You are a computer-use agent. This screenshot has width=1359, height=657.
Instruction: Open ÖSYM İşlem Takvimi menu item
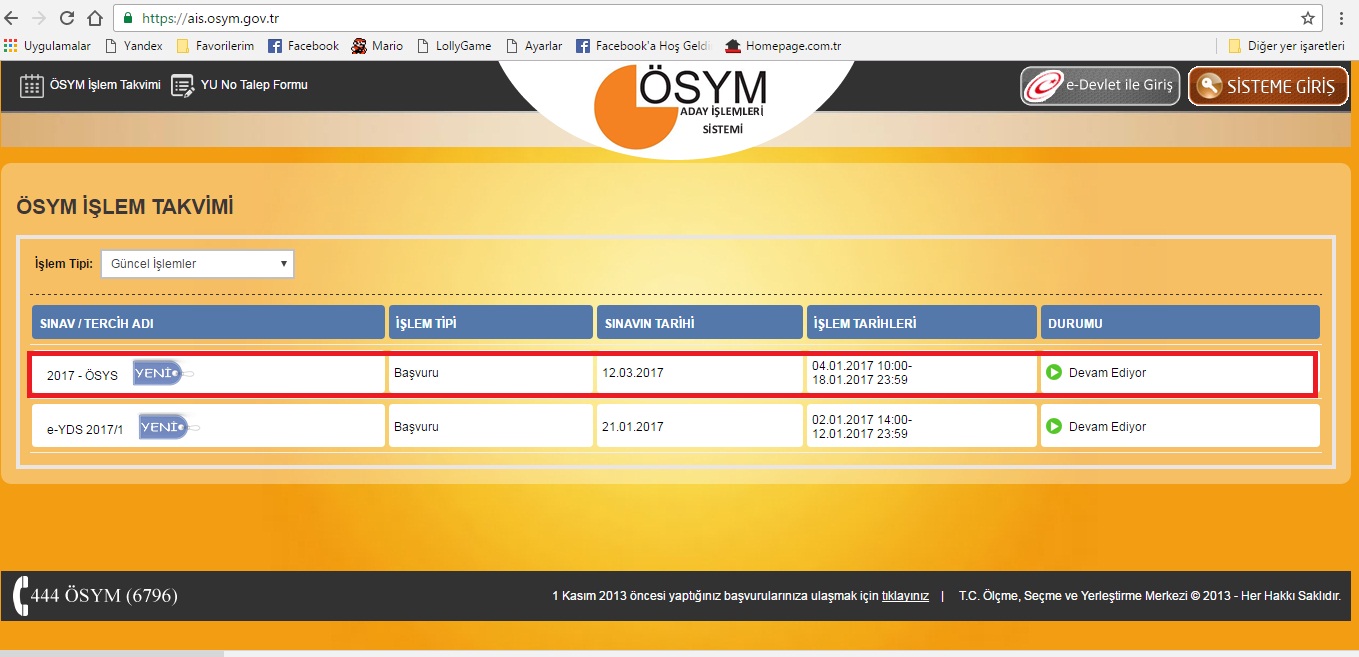90,85
